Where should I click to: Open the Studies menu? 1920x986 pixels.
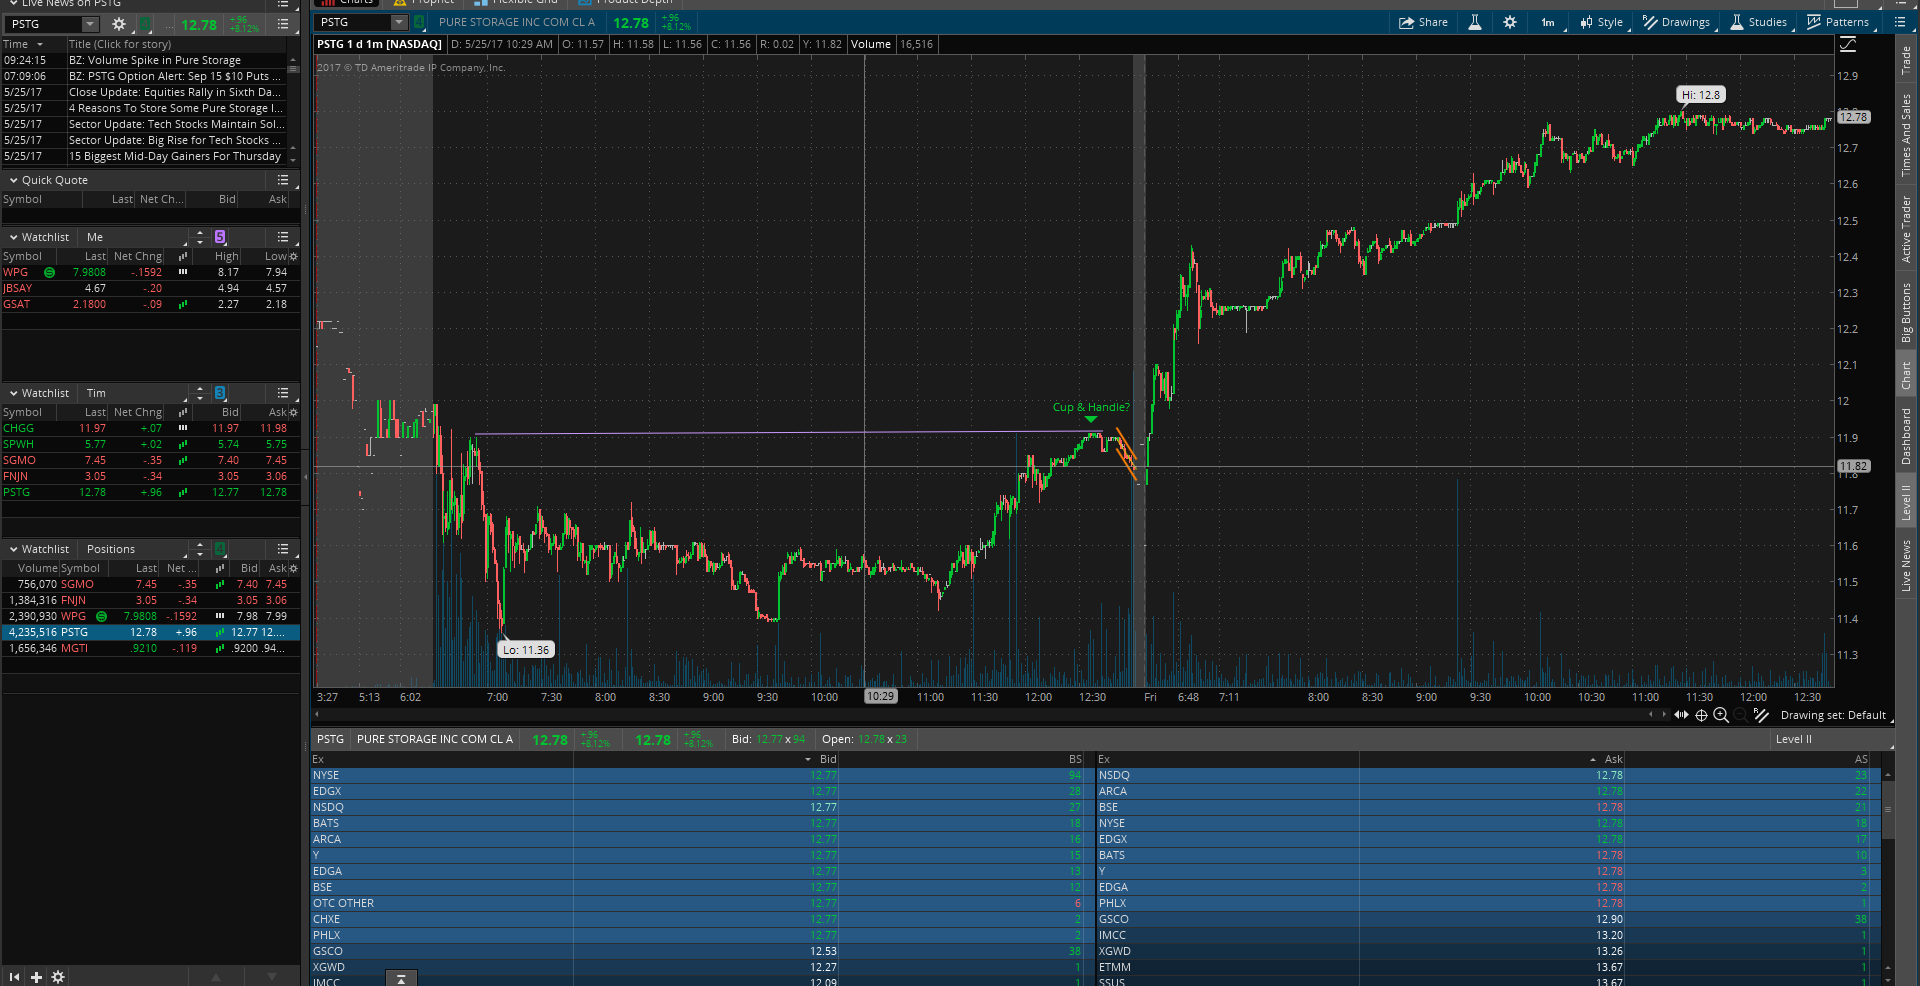(1759, 22)
